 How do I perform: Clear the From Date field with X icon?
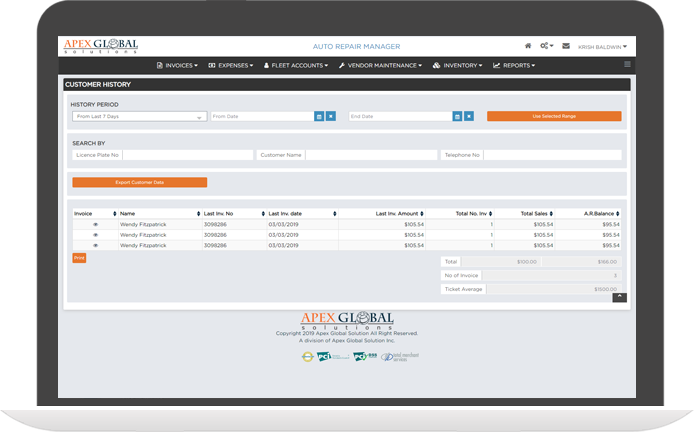coord(331,116)
